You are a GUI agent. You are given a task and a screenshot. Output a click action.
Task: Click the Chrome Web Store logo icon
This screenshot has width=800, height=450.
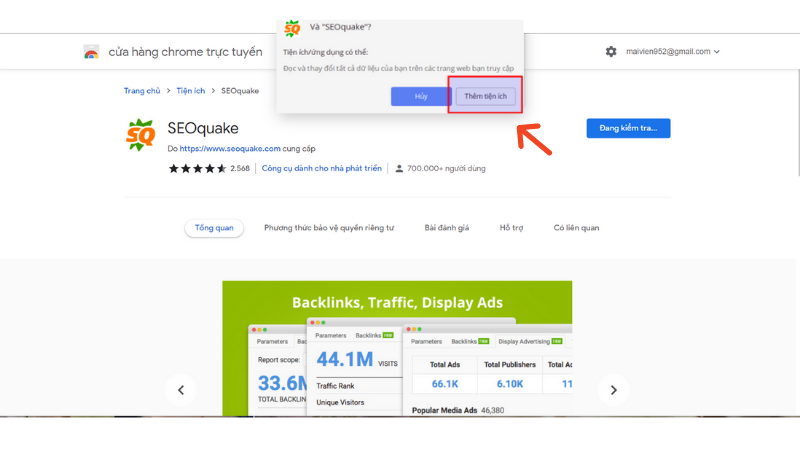(91, 52)
